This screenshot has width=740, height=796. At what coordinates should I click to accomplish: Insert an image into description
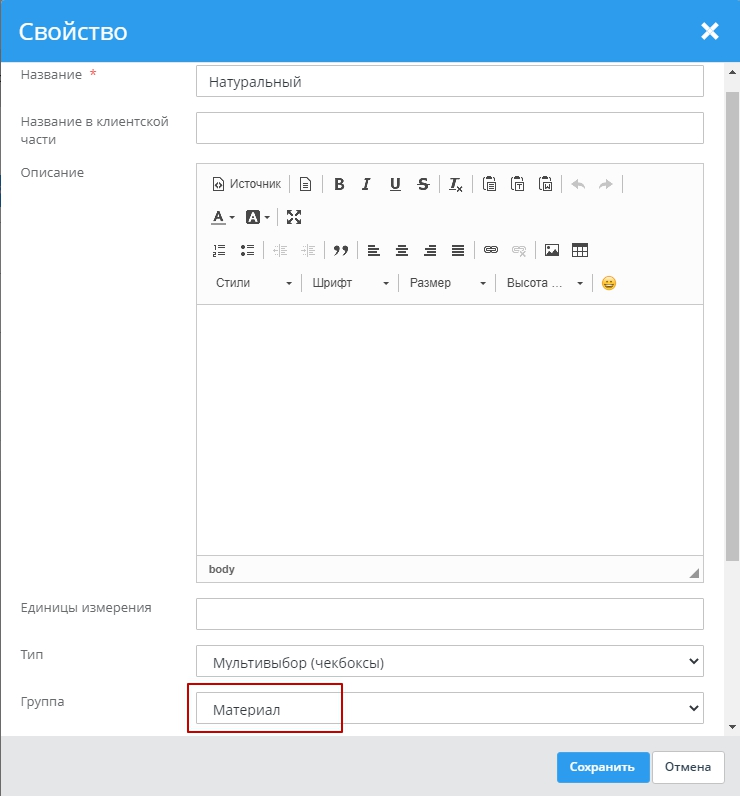551,250
